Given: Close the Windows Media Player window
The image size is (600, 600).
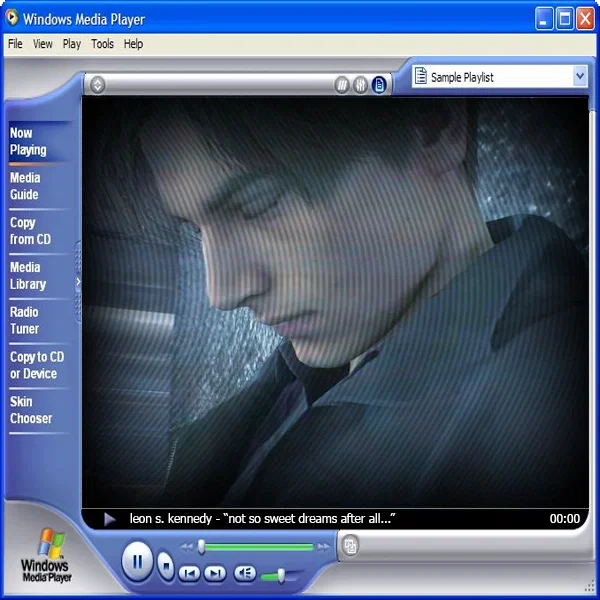Looking at the screenshot, I should coord(585,18).
